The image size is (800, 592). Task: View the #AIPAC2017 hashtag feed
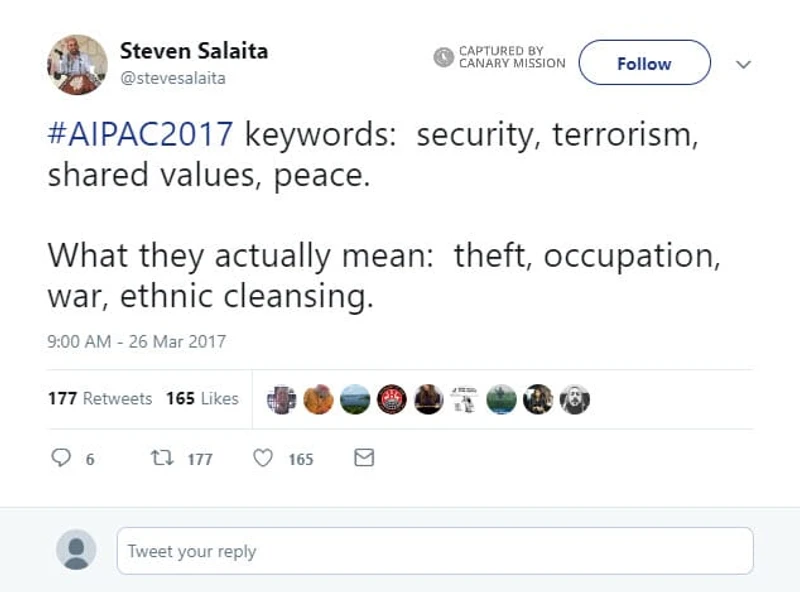point(141,133)
